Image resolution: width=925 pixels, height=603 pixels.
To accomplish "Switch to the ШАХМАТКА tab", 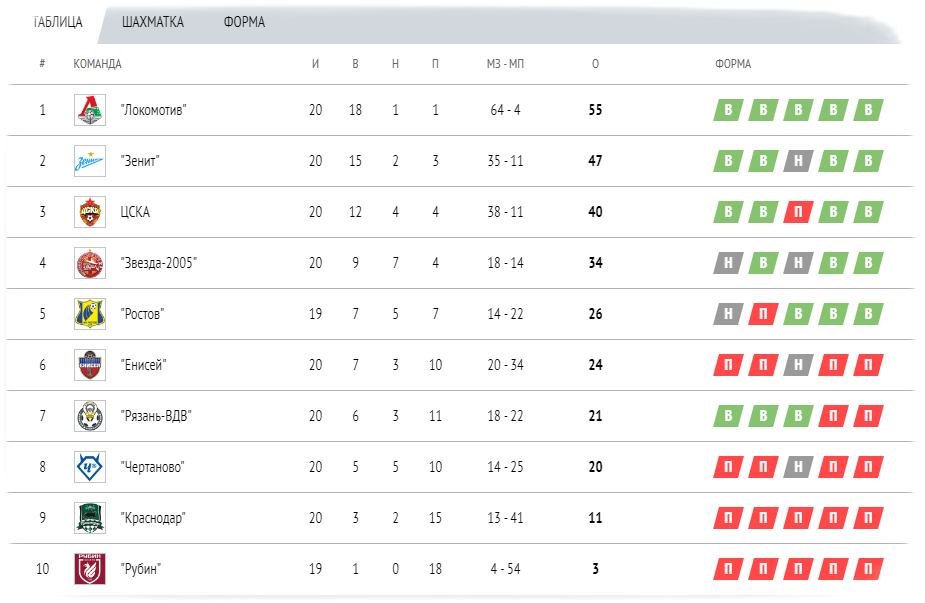I will tap(153, 22).
